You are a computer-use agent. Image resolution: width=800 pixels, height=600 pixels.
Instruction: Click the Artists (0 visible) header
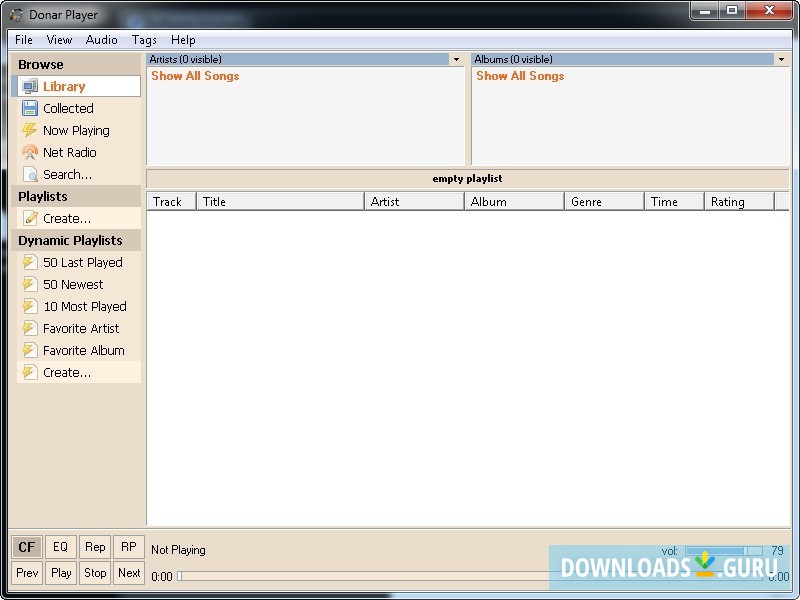pyautogui.click(x=297, y=59)
